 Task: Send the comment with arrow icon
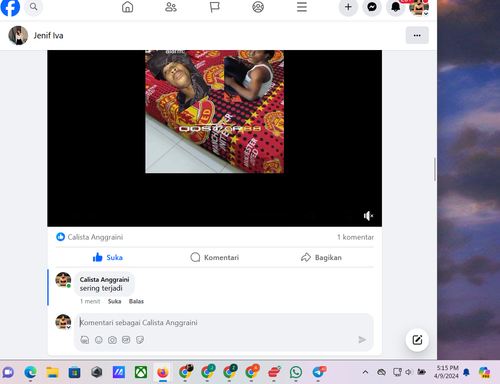click(x=362, y=340)
